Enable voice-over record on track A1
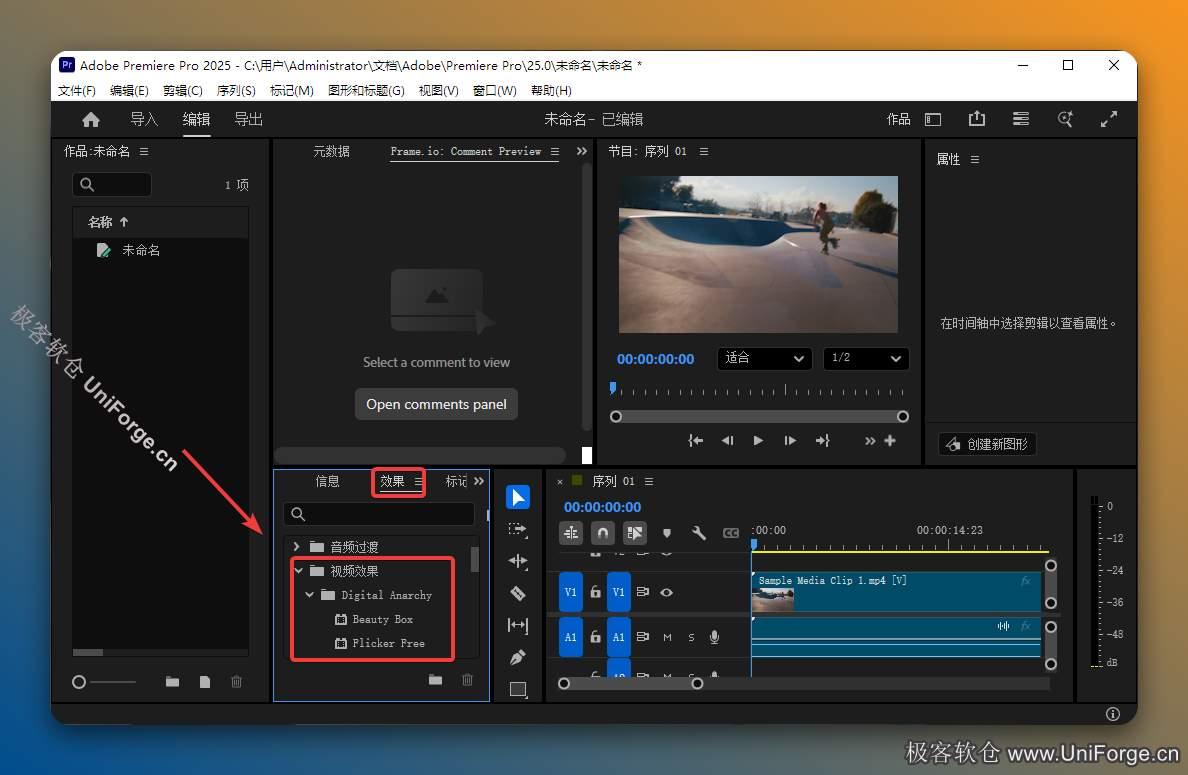 coord(714,637)
